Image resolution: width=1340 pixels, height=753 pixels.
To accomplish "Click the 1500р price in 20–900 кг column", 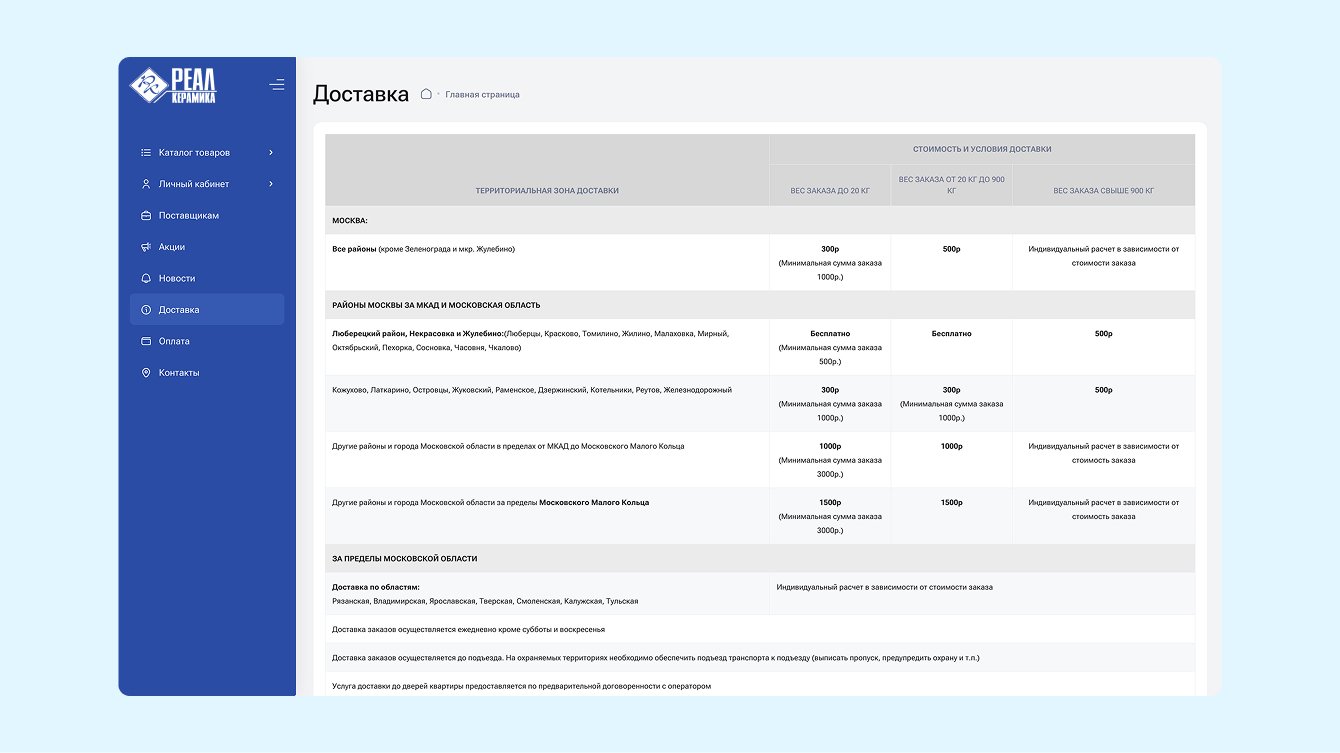I will point(951,503).
